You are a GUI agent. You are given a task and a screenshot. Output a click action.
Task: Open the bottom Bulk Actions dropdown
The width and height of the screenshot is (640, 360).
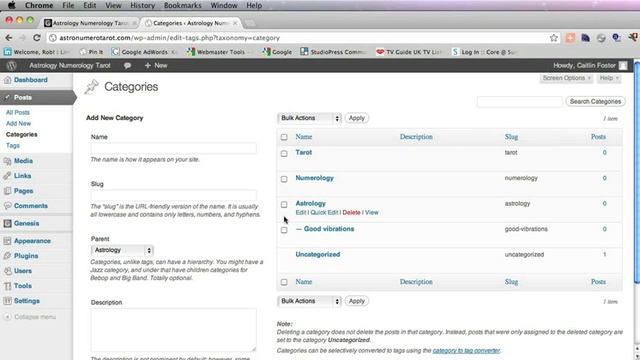coord(309,301)
